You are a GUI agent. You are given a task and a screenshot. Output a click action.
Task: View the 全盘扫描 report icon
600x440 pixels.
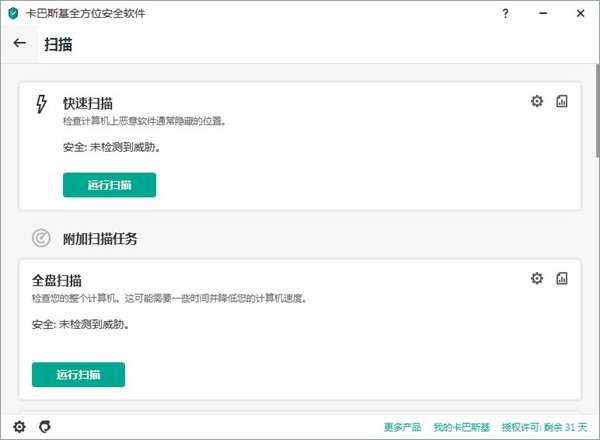561,278
